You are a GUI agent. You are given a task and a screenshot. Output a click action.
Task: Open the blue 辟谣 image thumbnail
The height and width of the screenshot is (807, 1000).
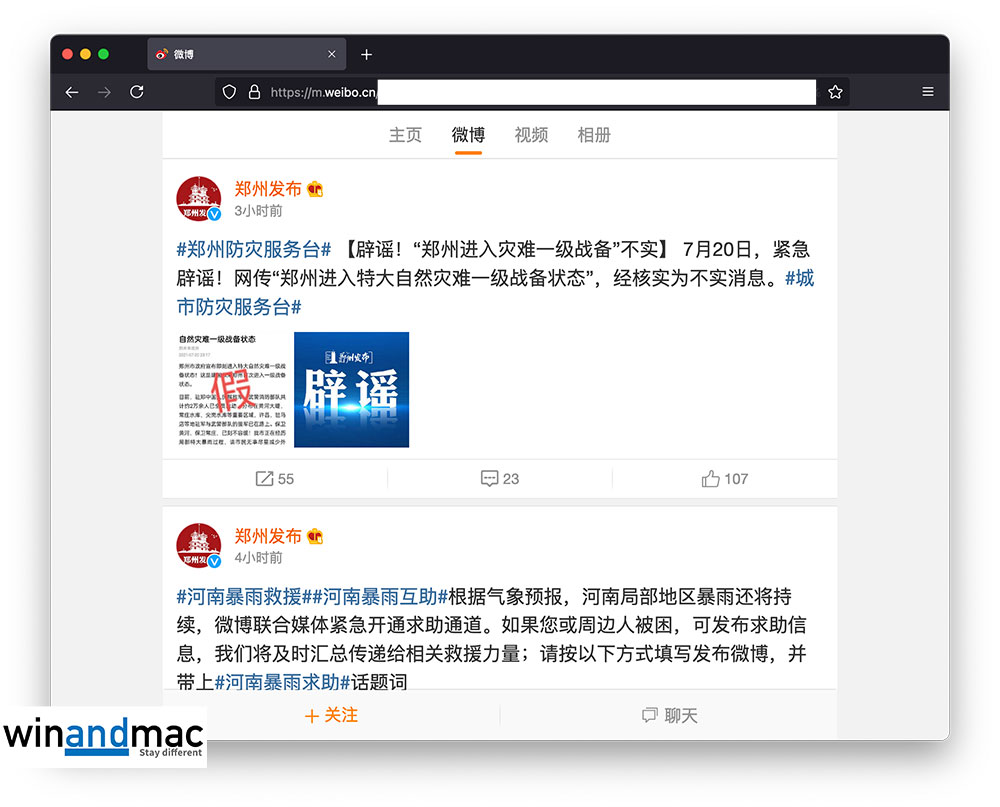point(351,389)
